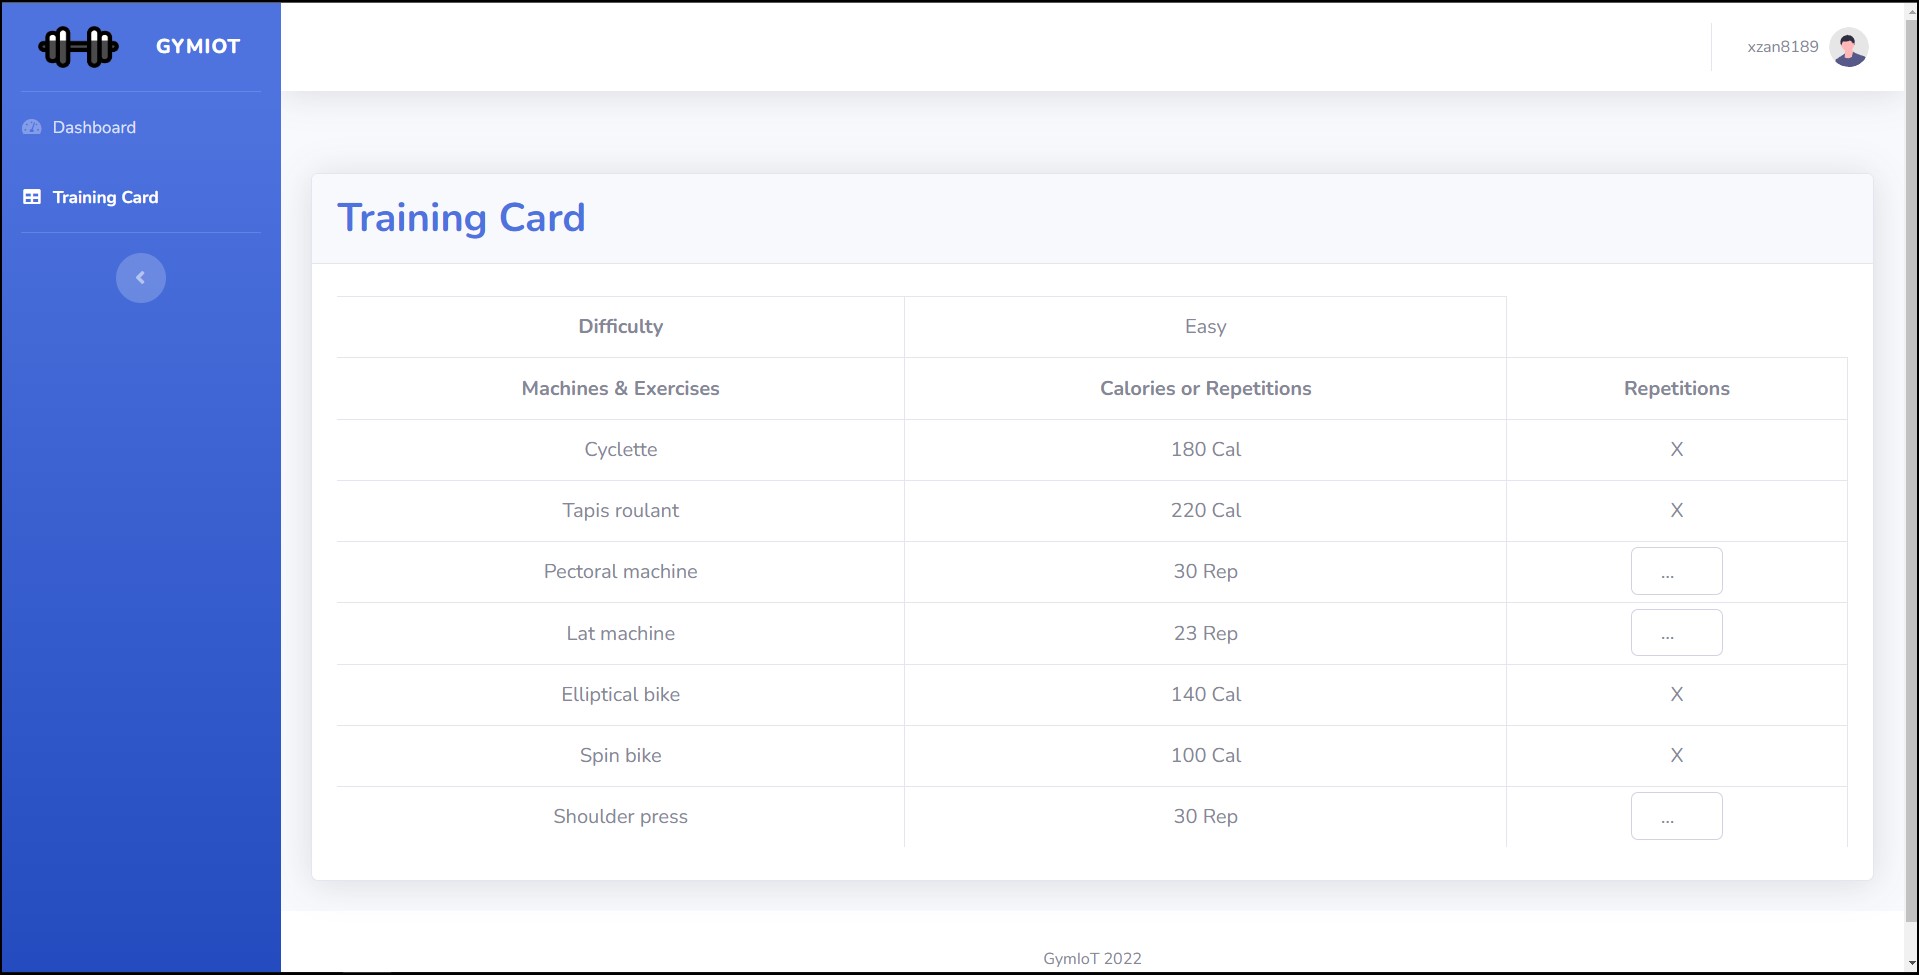The width and height of the screenshot is (1919, 975).
Task: Select the Spin bike cell
Action: click(x=621, y=755)
